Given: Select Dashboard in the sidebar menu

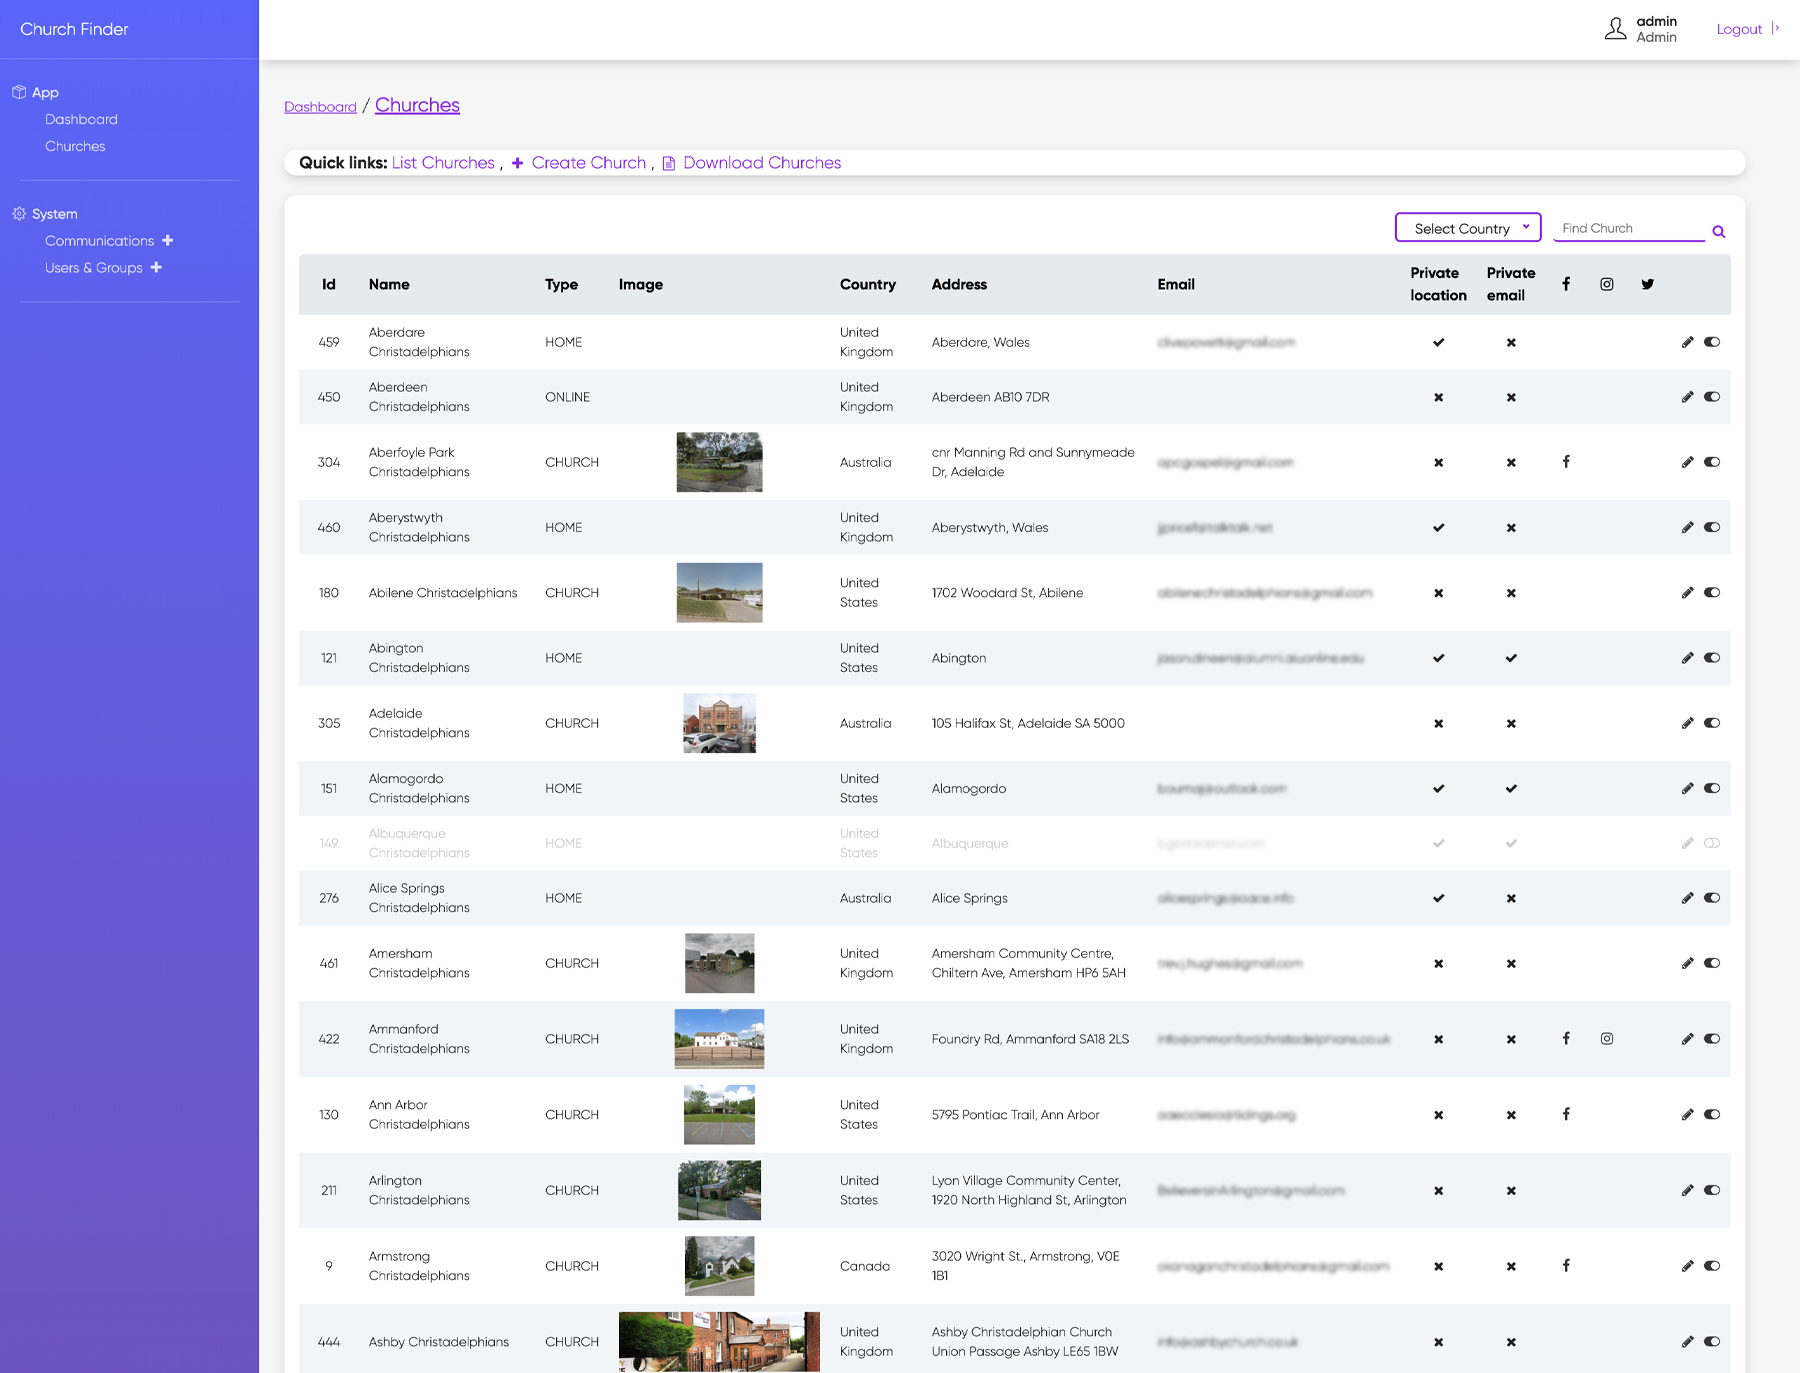Looking at the screenshot, I should click(x=81, y=119).
